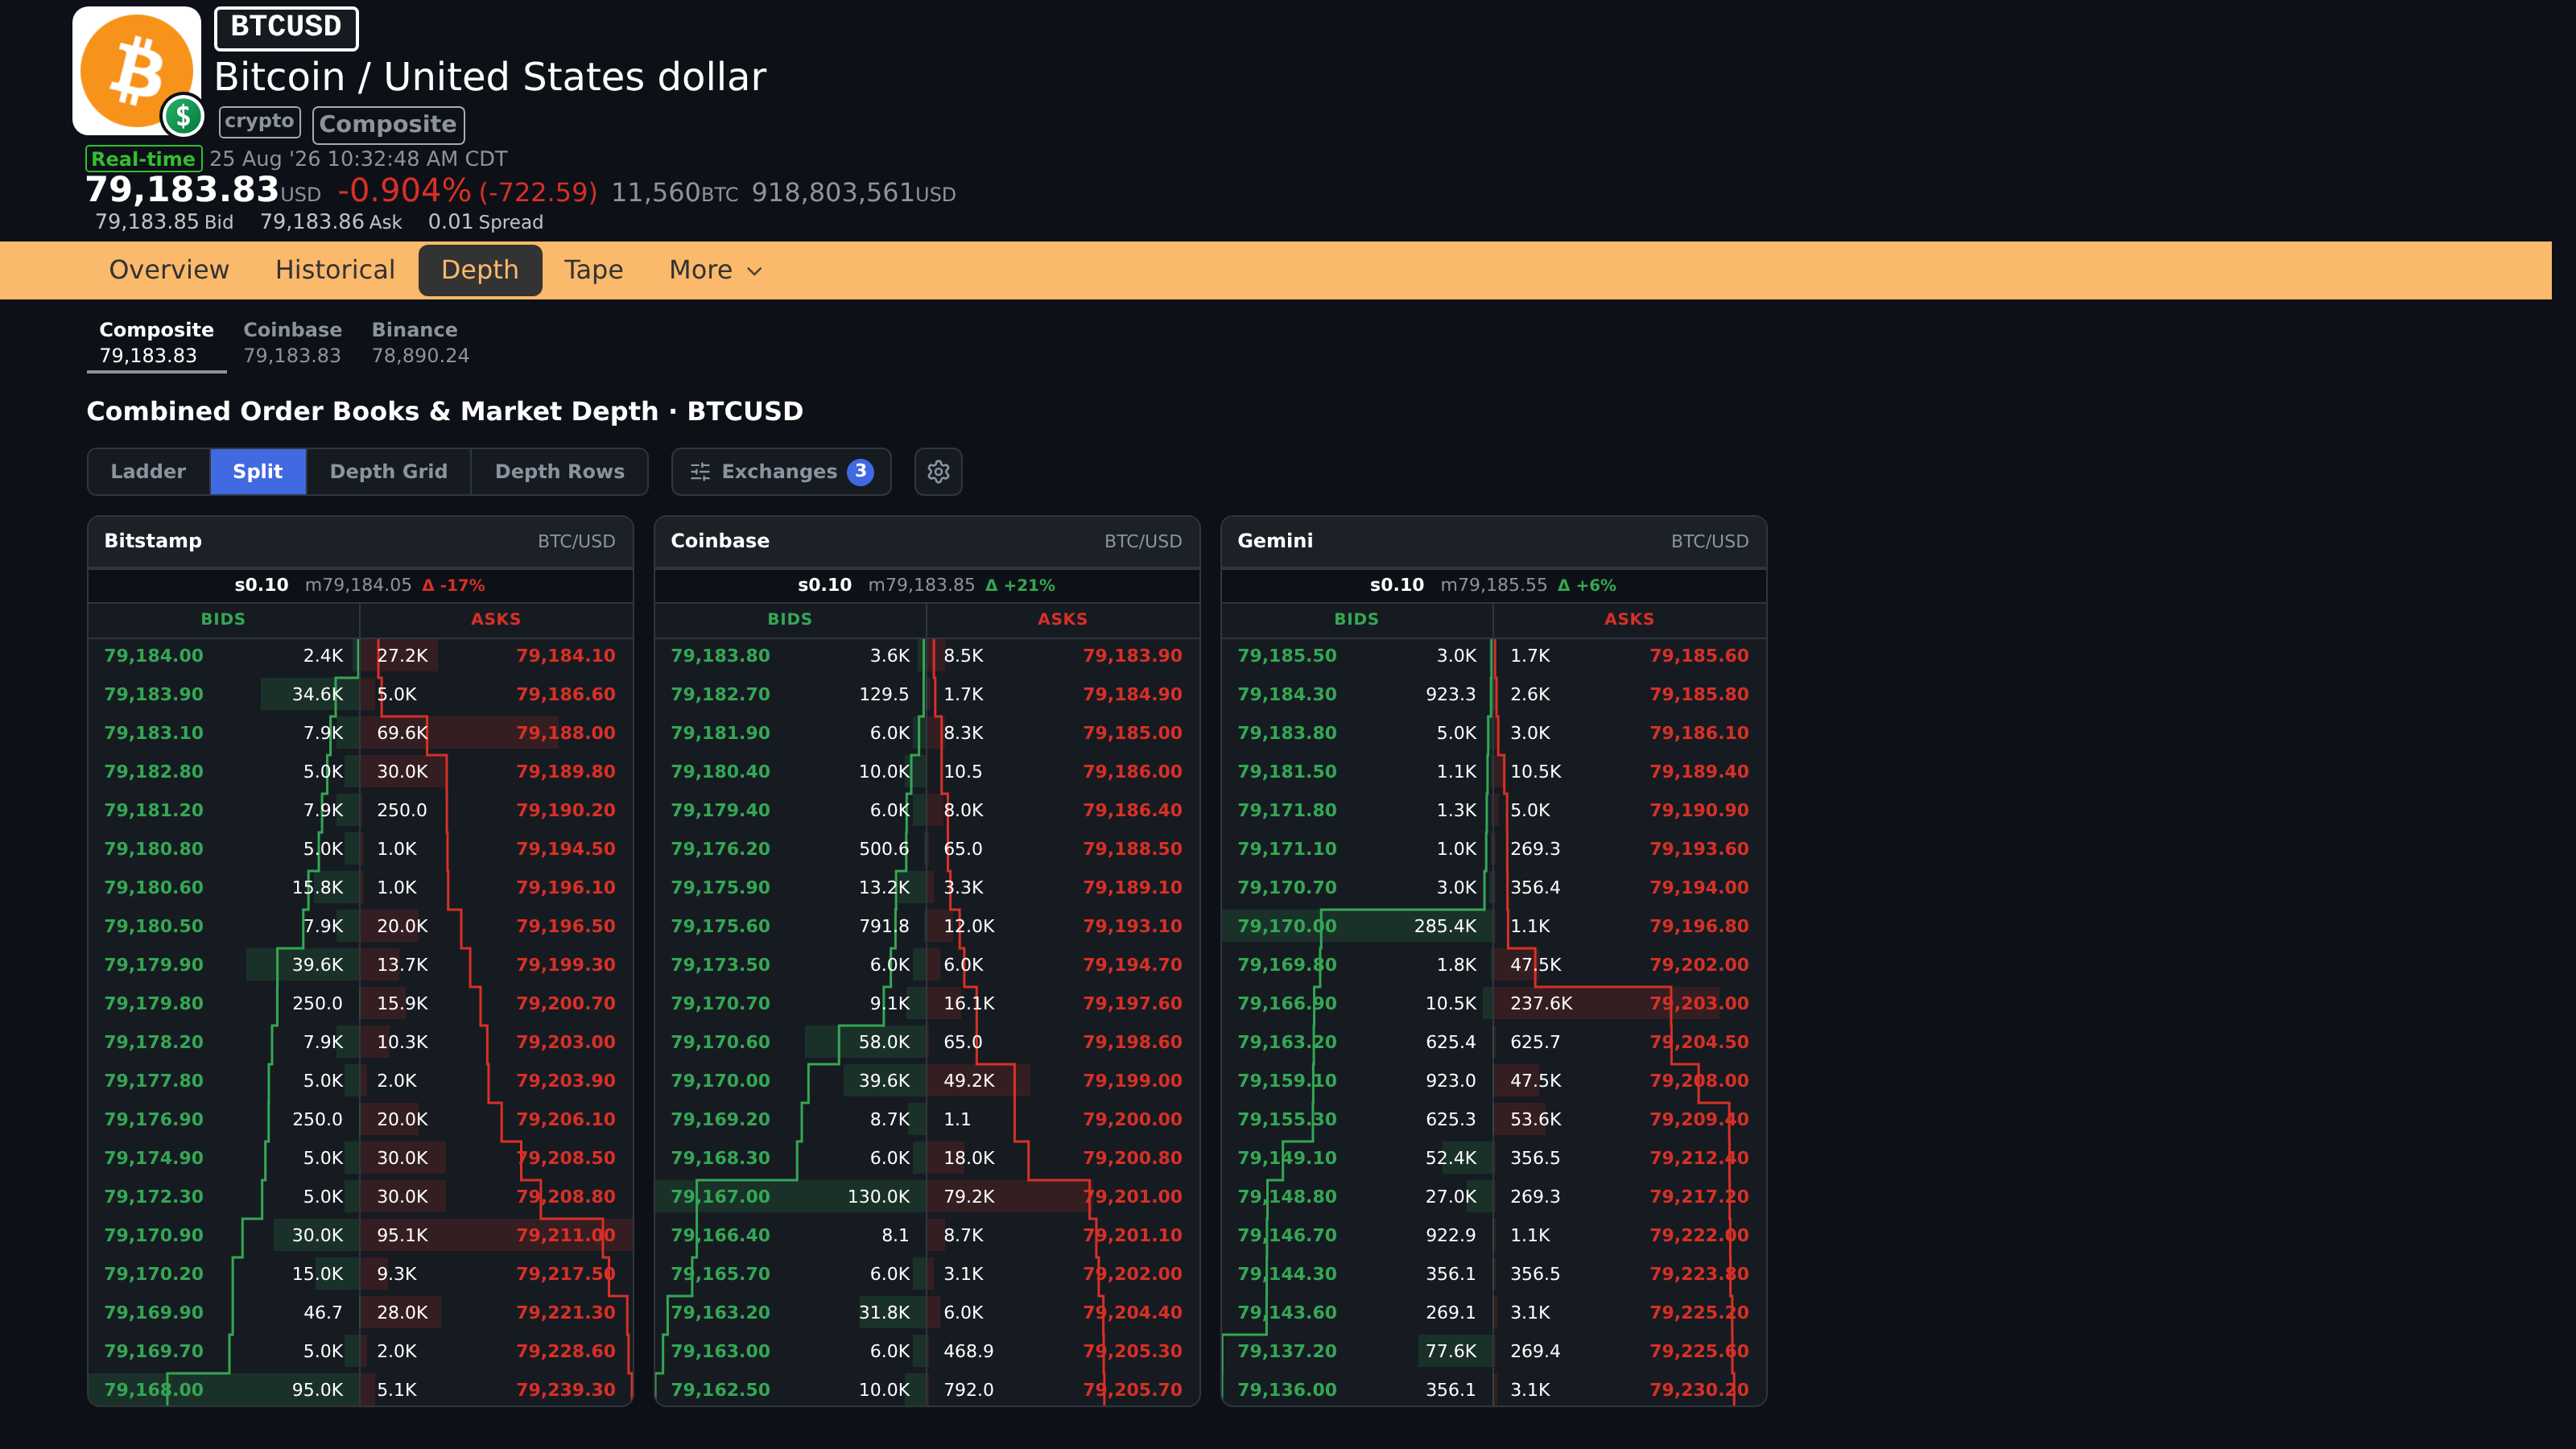Select the Depth tab

coord(480,270)
